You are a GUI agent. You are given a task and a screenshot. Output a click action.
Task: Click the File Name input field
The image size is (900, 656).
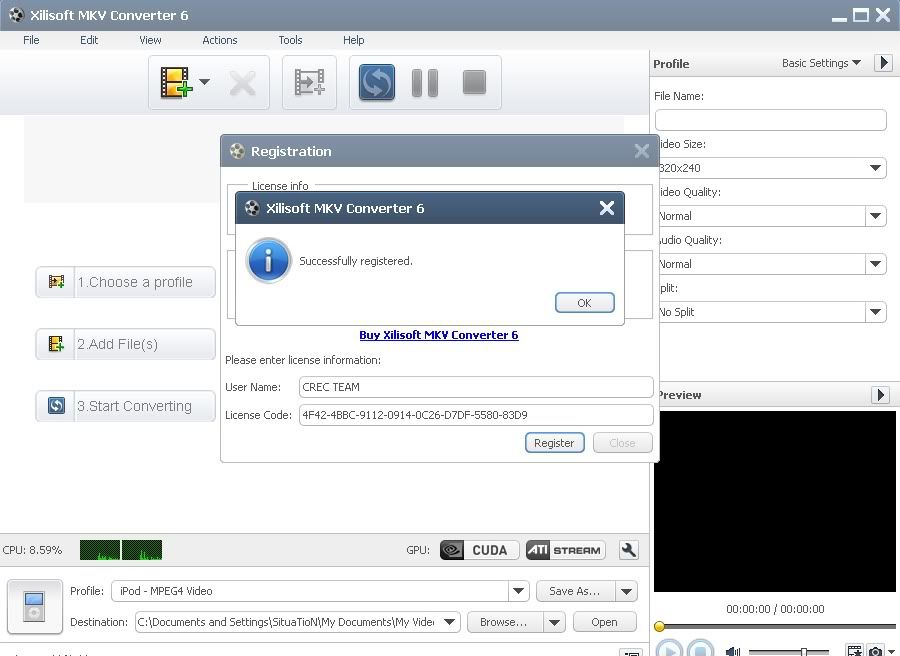pyautogui.click(x=770, y=120)
